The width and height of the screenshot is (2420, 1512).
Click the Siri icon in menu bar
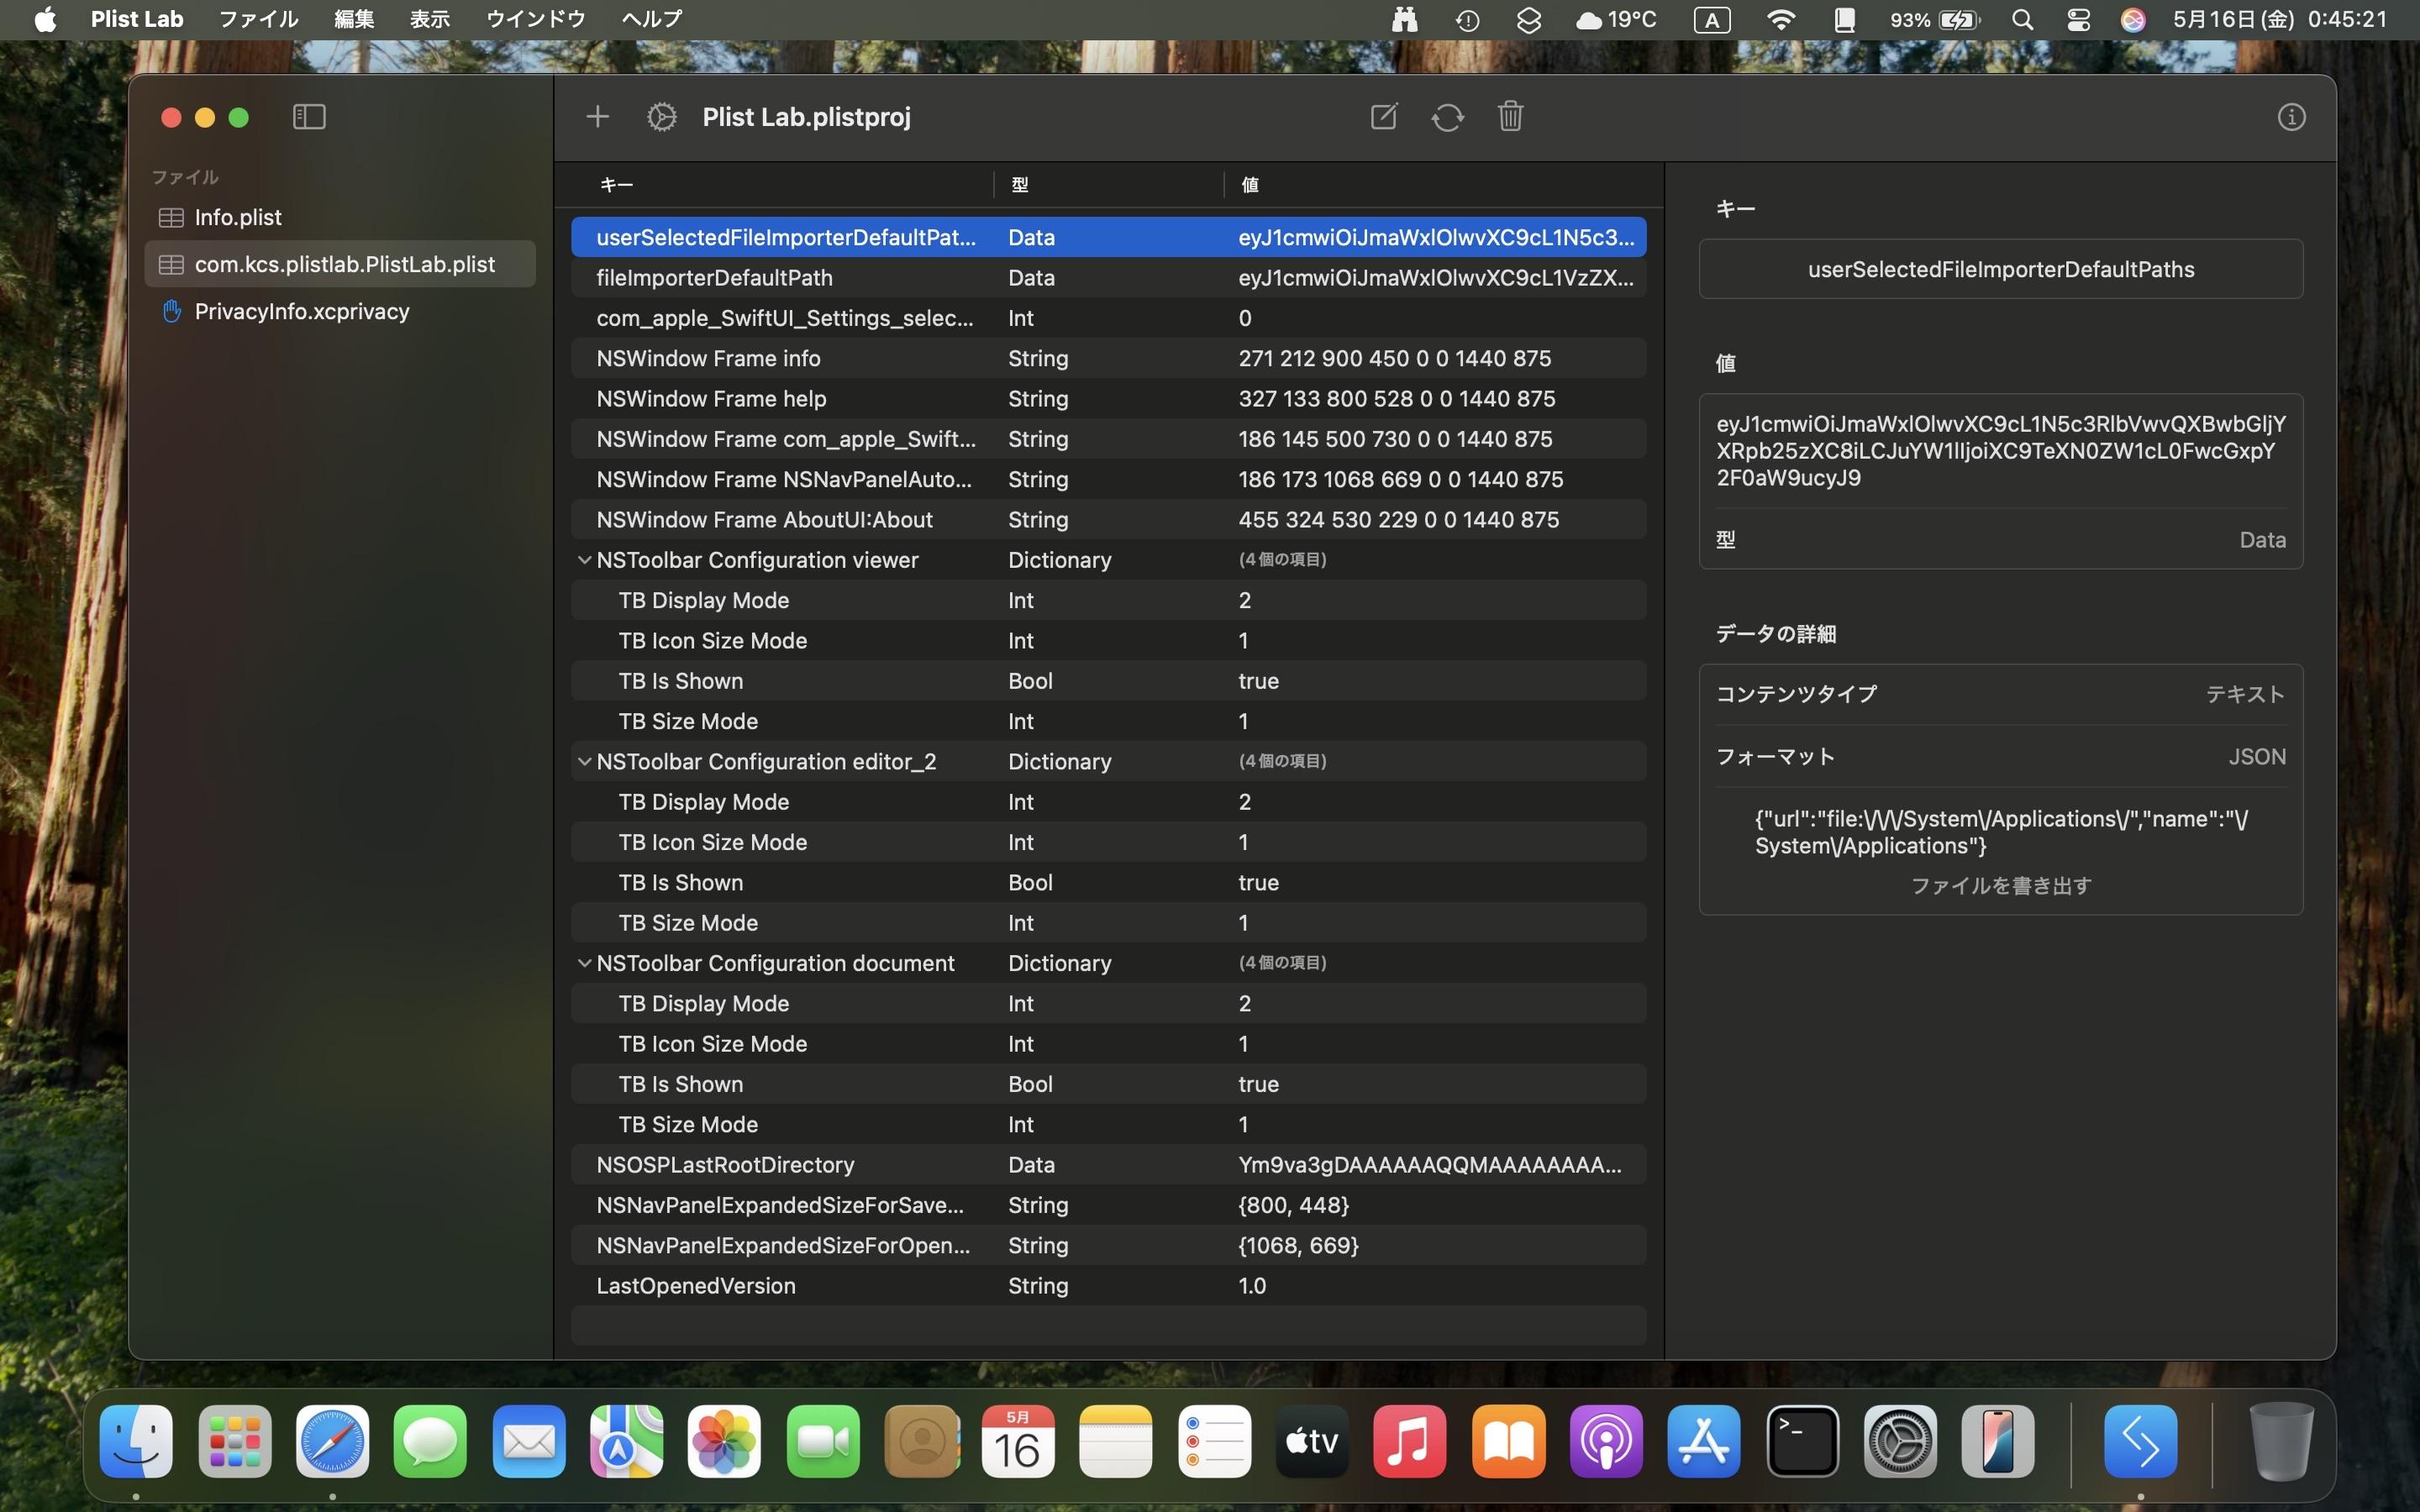[x=2132, y=19]
